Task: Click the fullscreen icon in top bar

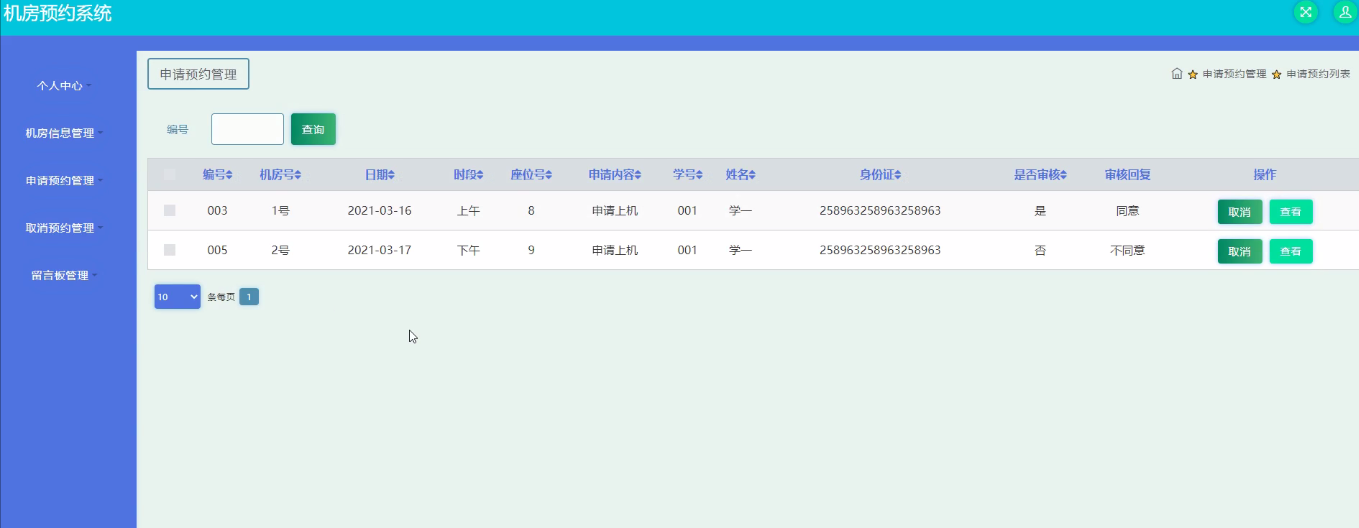Action: pyautogui.click(x=1306, y=12)
